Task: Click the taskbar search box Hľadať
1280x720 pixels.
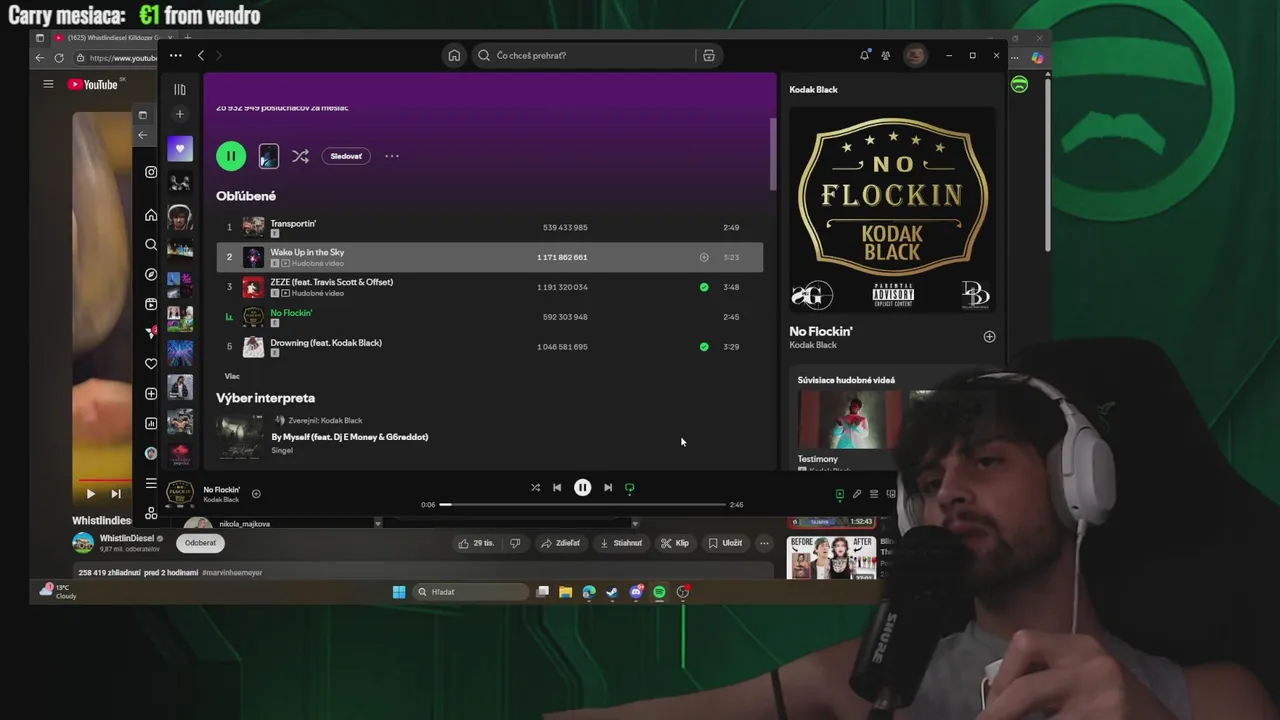Action: 470,592
